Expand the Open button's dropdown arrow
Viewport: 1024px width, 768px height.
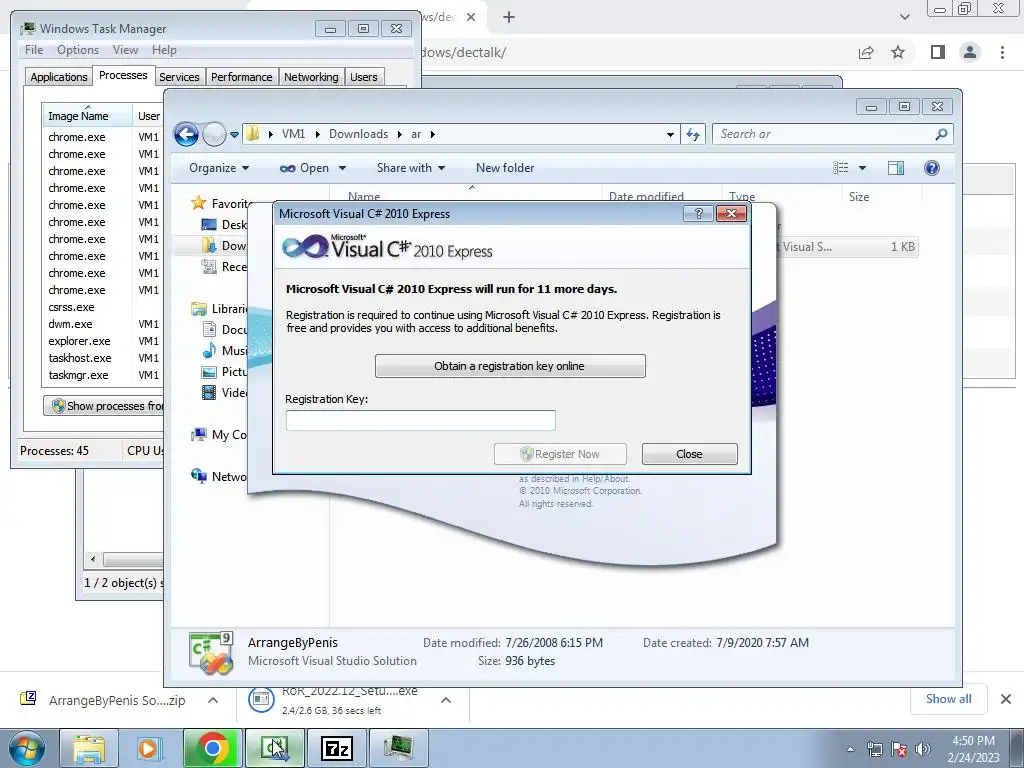(x=342, y=168)
